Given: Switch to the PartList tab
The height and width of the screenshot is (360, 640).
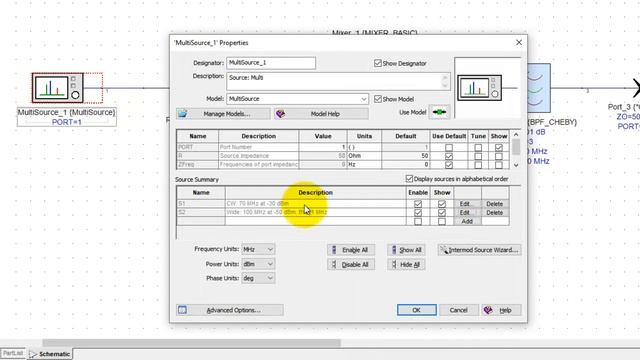Looking at the screenshot, I should tap(13, 353).
